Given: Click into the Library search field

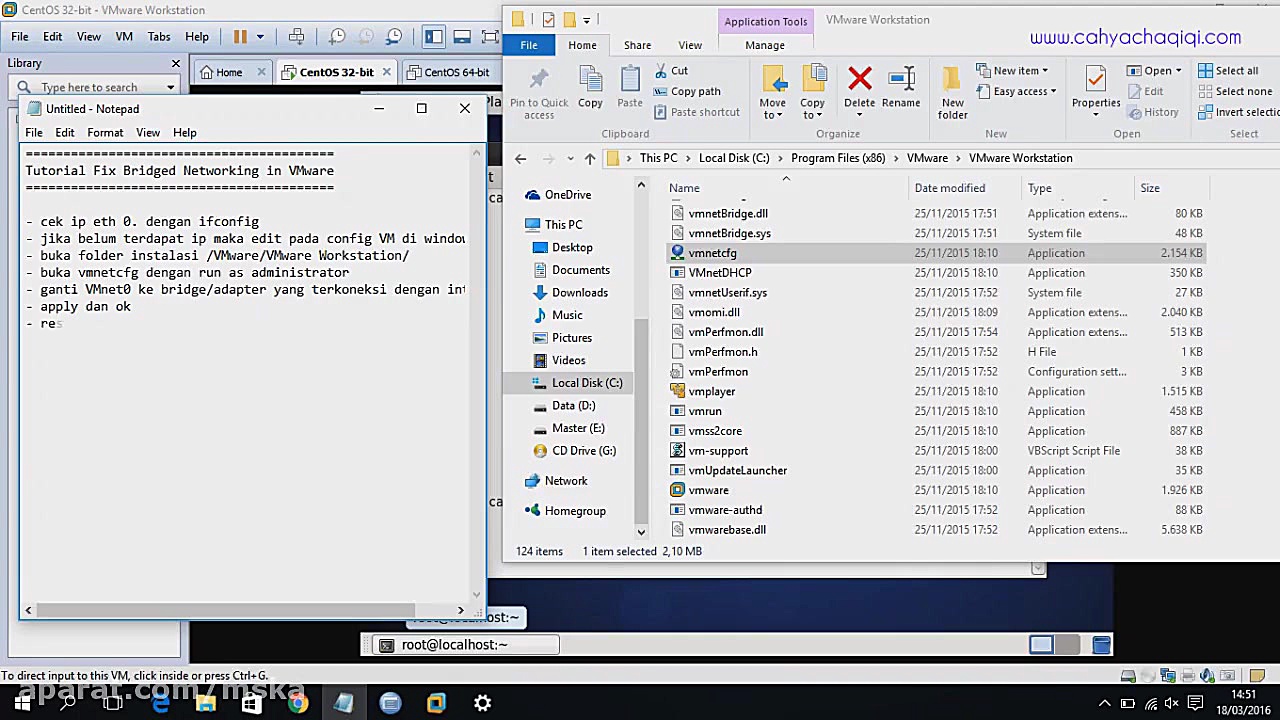Looking at the screenshot, I should pyautogui.click(x=96, y=87).
